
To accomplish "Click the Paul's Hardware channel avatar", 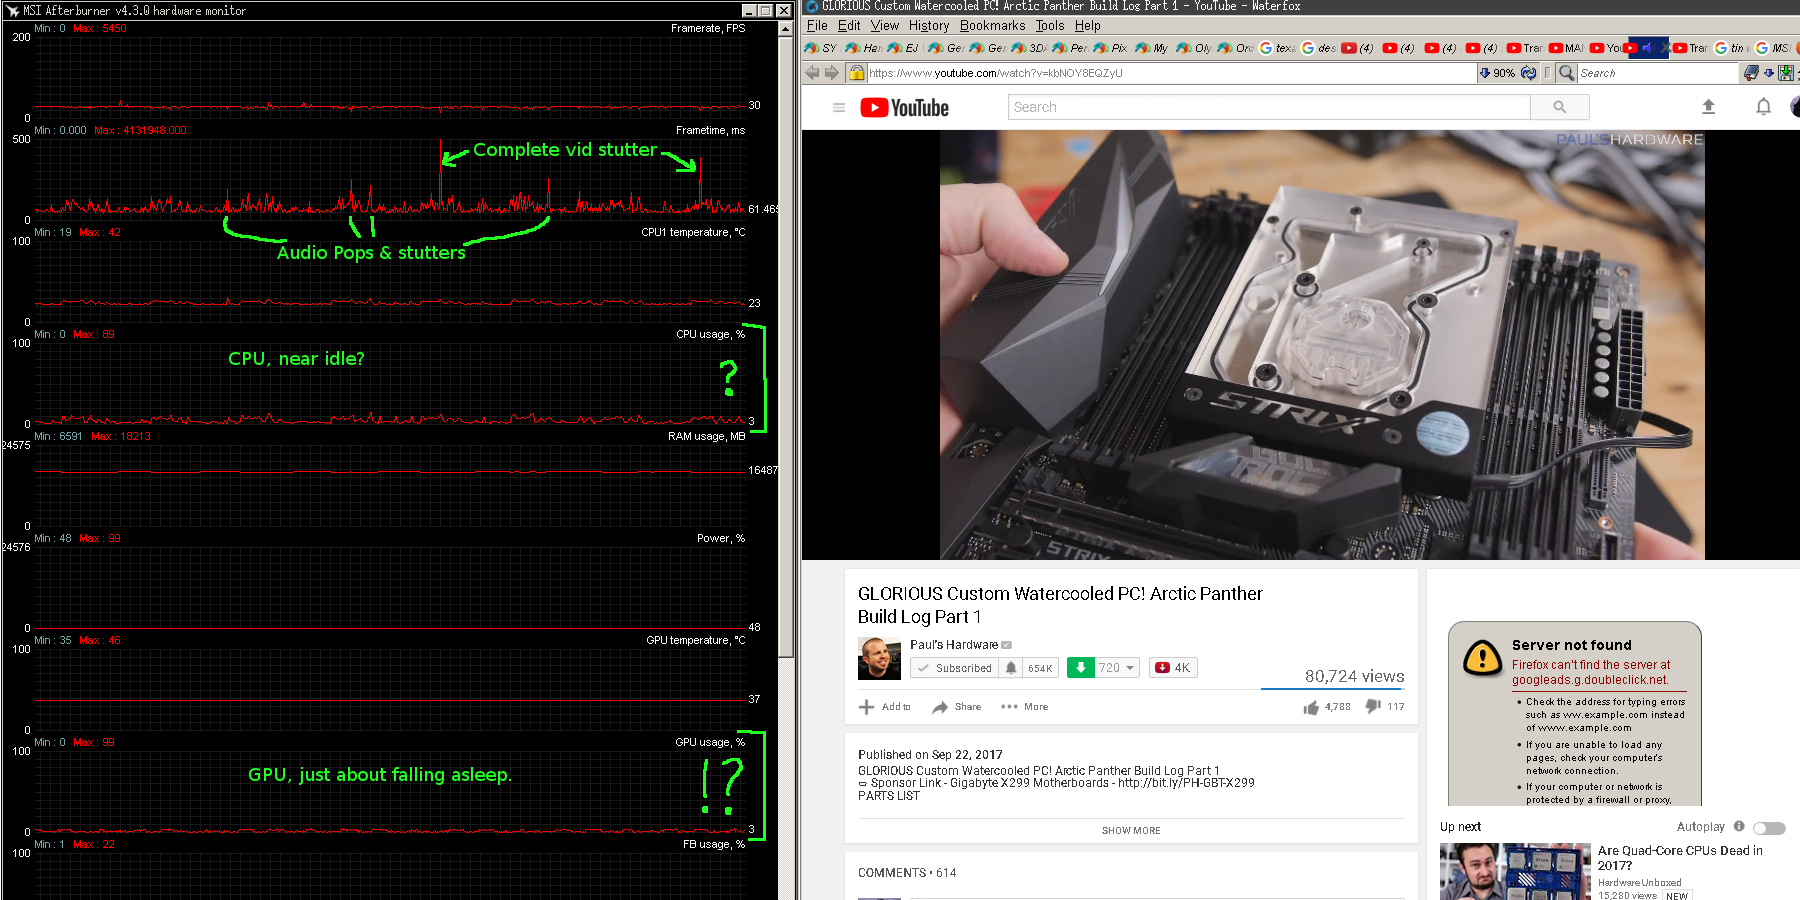I will pyautogui.click(x=879, y=658).
